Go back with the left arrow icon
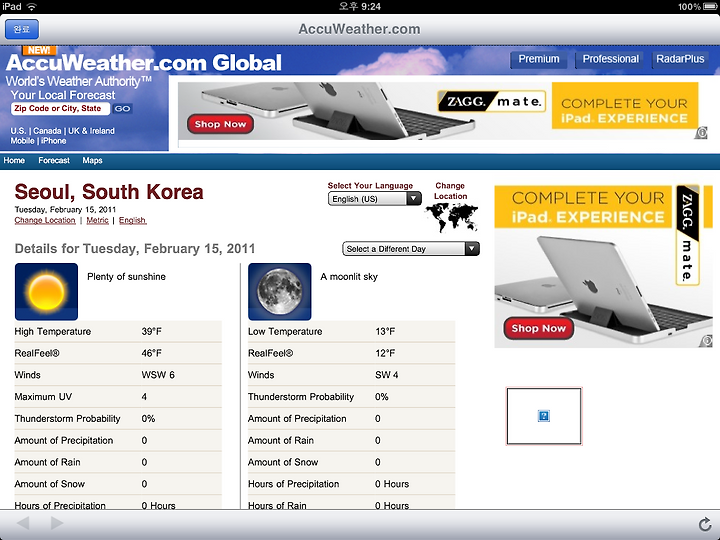720x540 pixels. (x=23, y=523)
